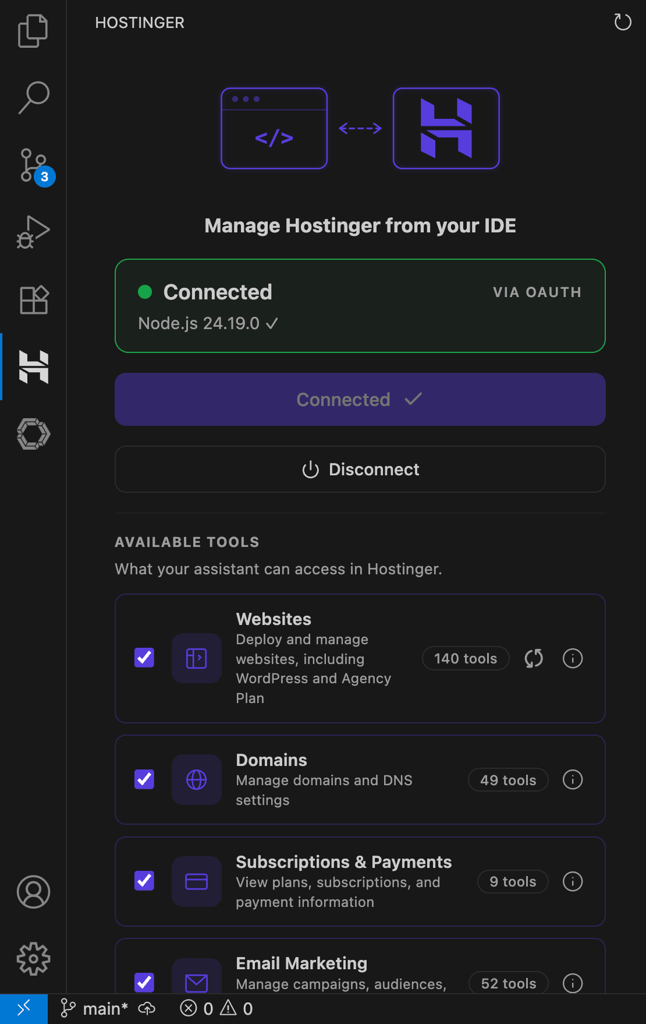Click the 140 tools badge
The height and width of the screenshot is (1024, 646).
[466, 658]
